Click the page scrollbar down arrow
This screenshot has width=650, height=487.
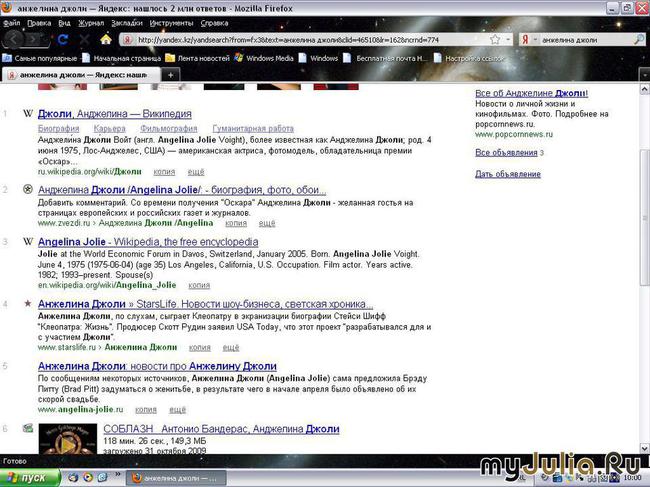pos(645,448)
